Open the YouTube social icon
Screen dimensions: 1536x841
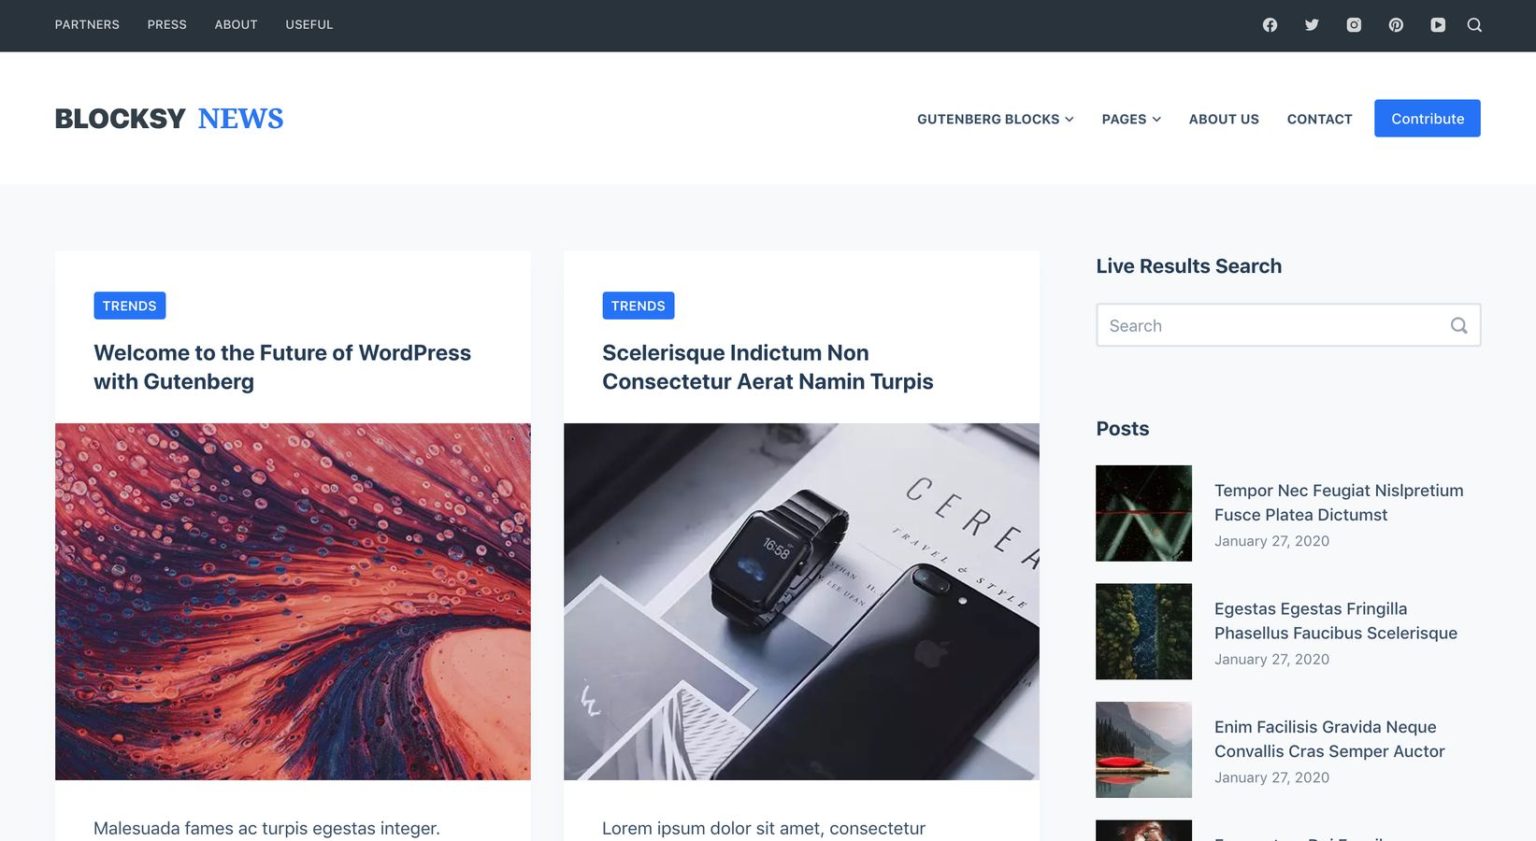pyautogui.click(x=1438, y=25)
